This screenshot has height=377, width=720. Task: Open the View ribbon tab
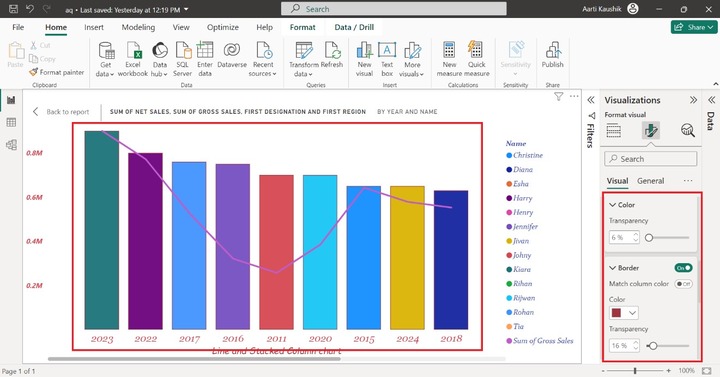(x=181, y=27)
